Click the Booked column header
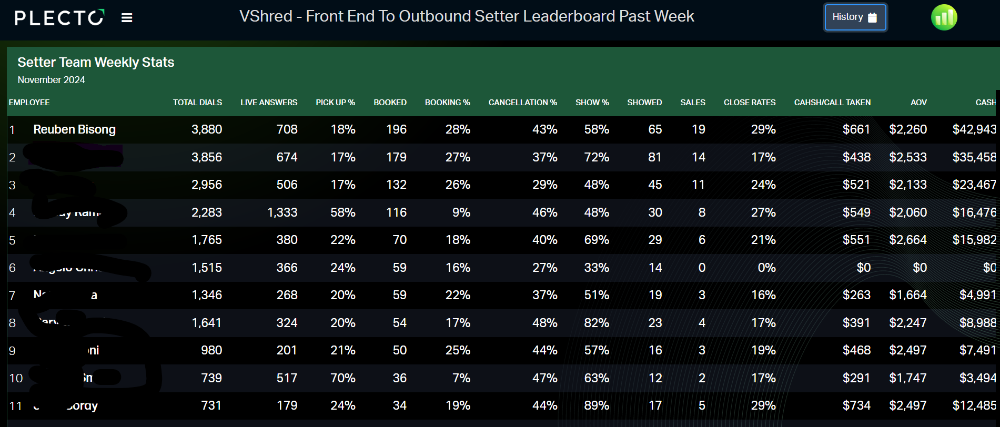 tap(390, 102)
